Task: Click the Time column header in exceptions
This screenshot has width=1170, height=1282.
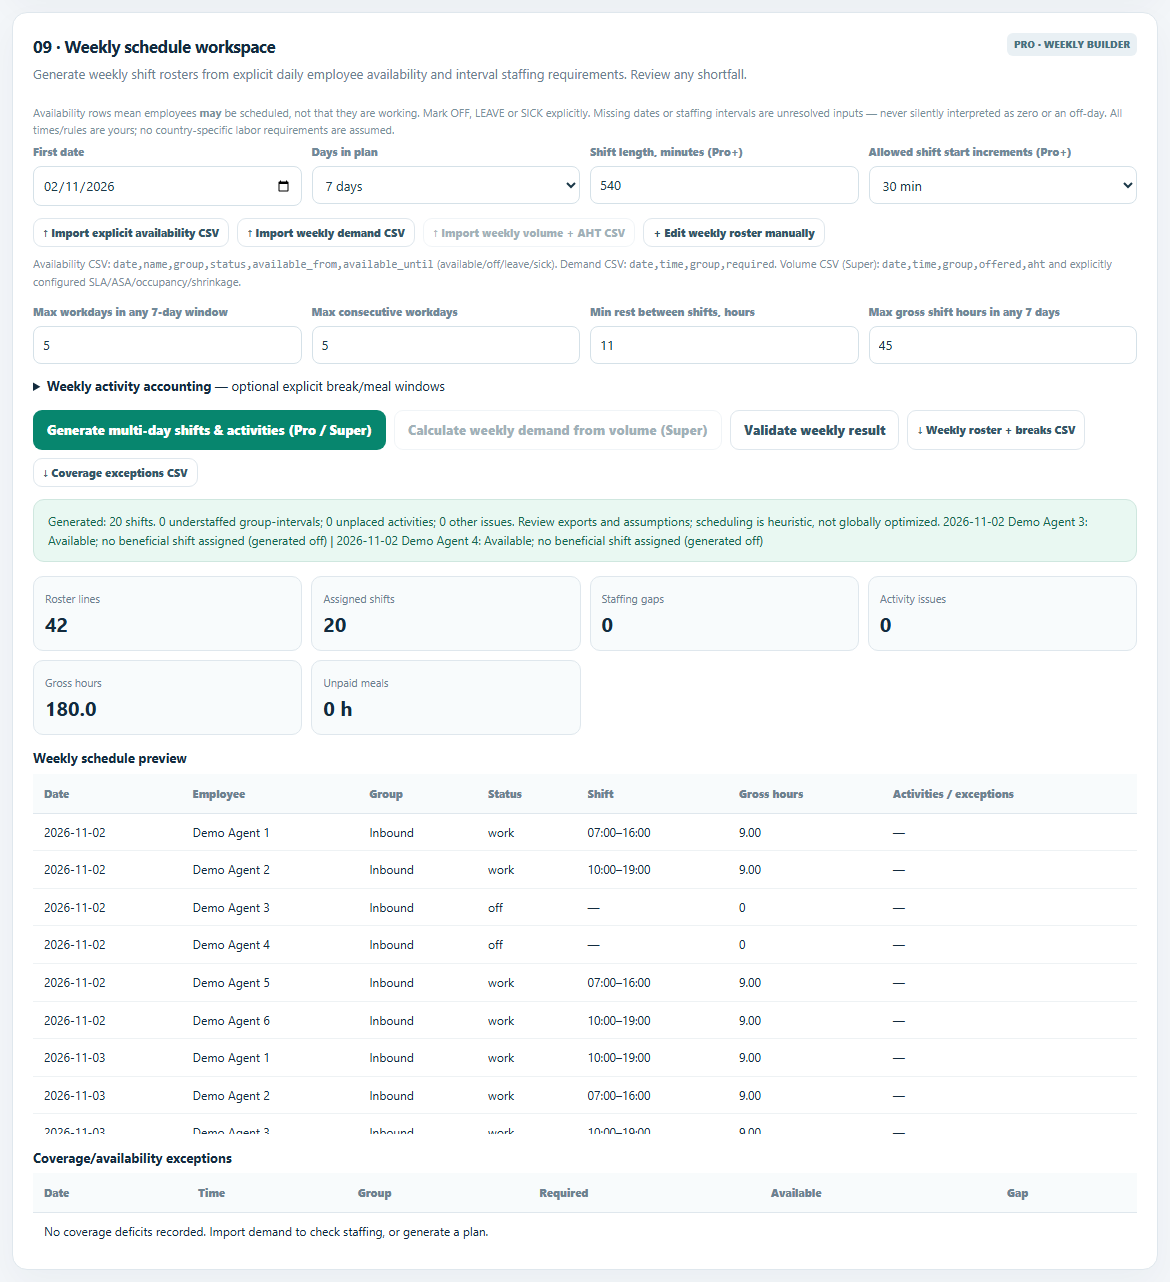Action: click(211, 1193)
